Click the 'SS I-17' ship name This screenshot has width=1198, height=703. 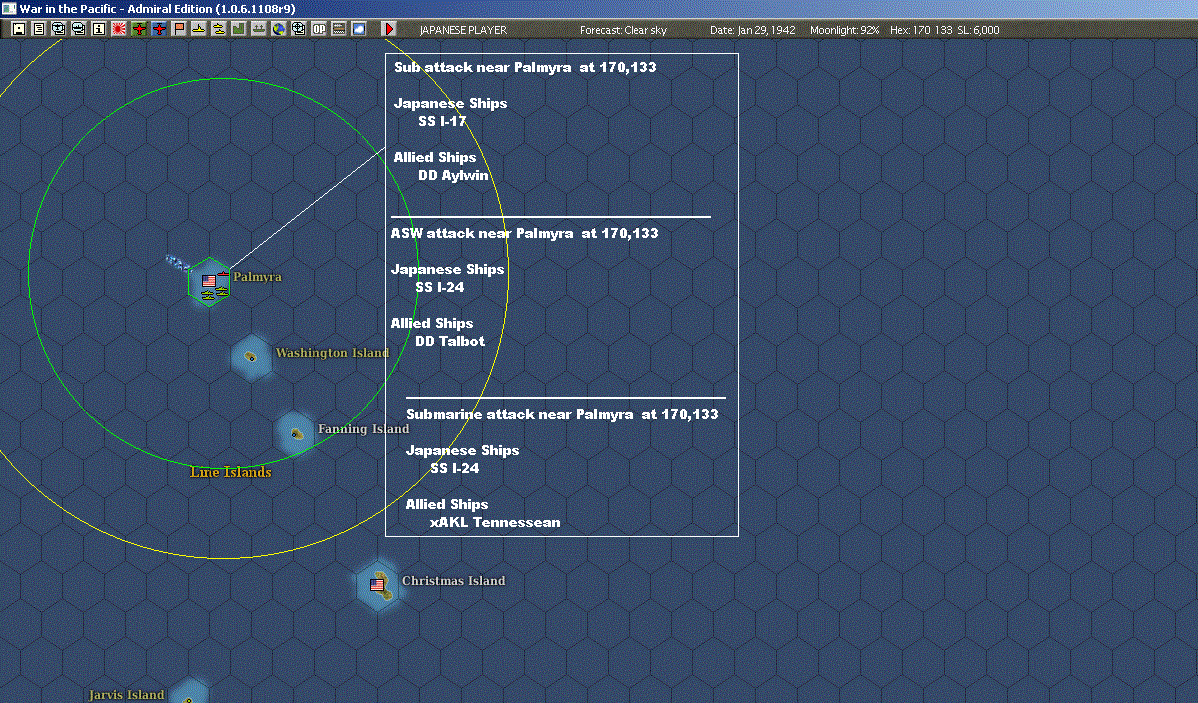coord(442,121)
